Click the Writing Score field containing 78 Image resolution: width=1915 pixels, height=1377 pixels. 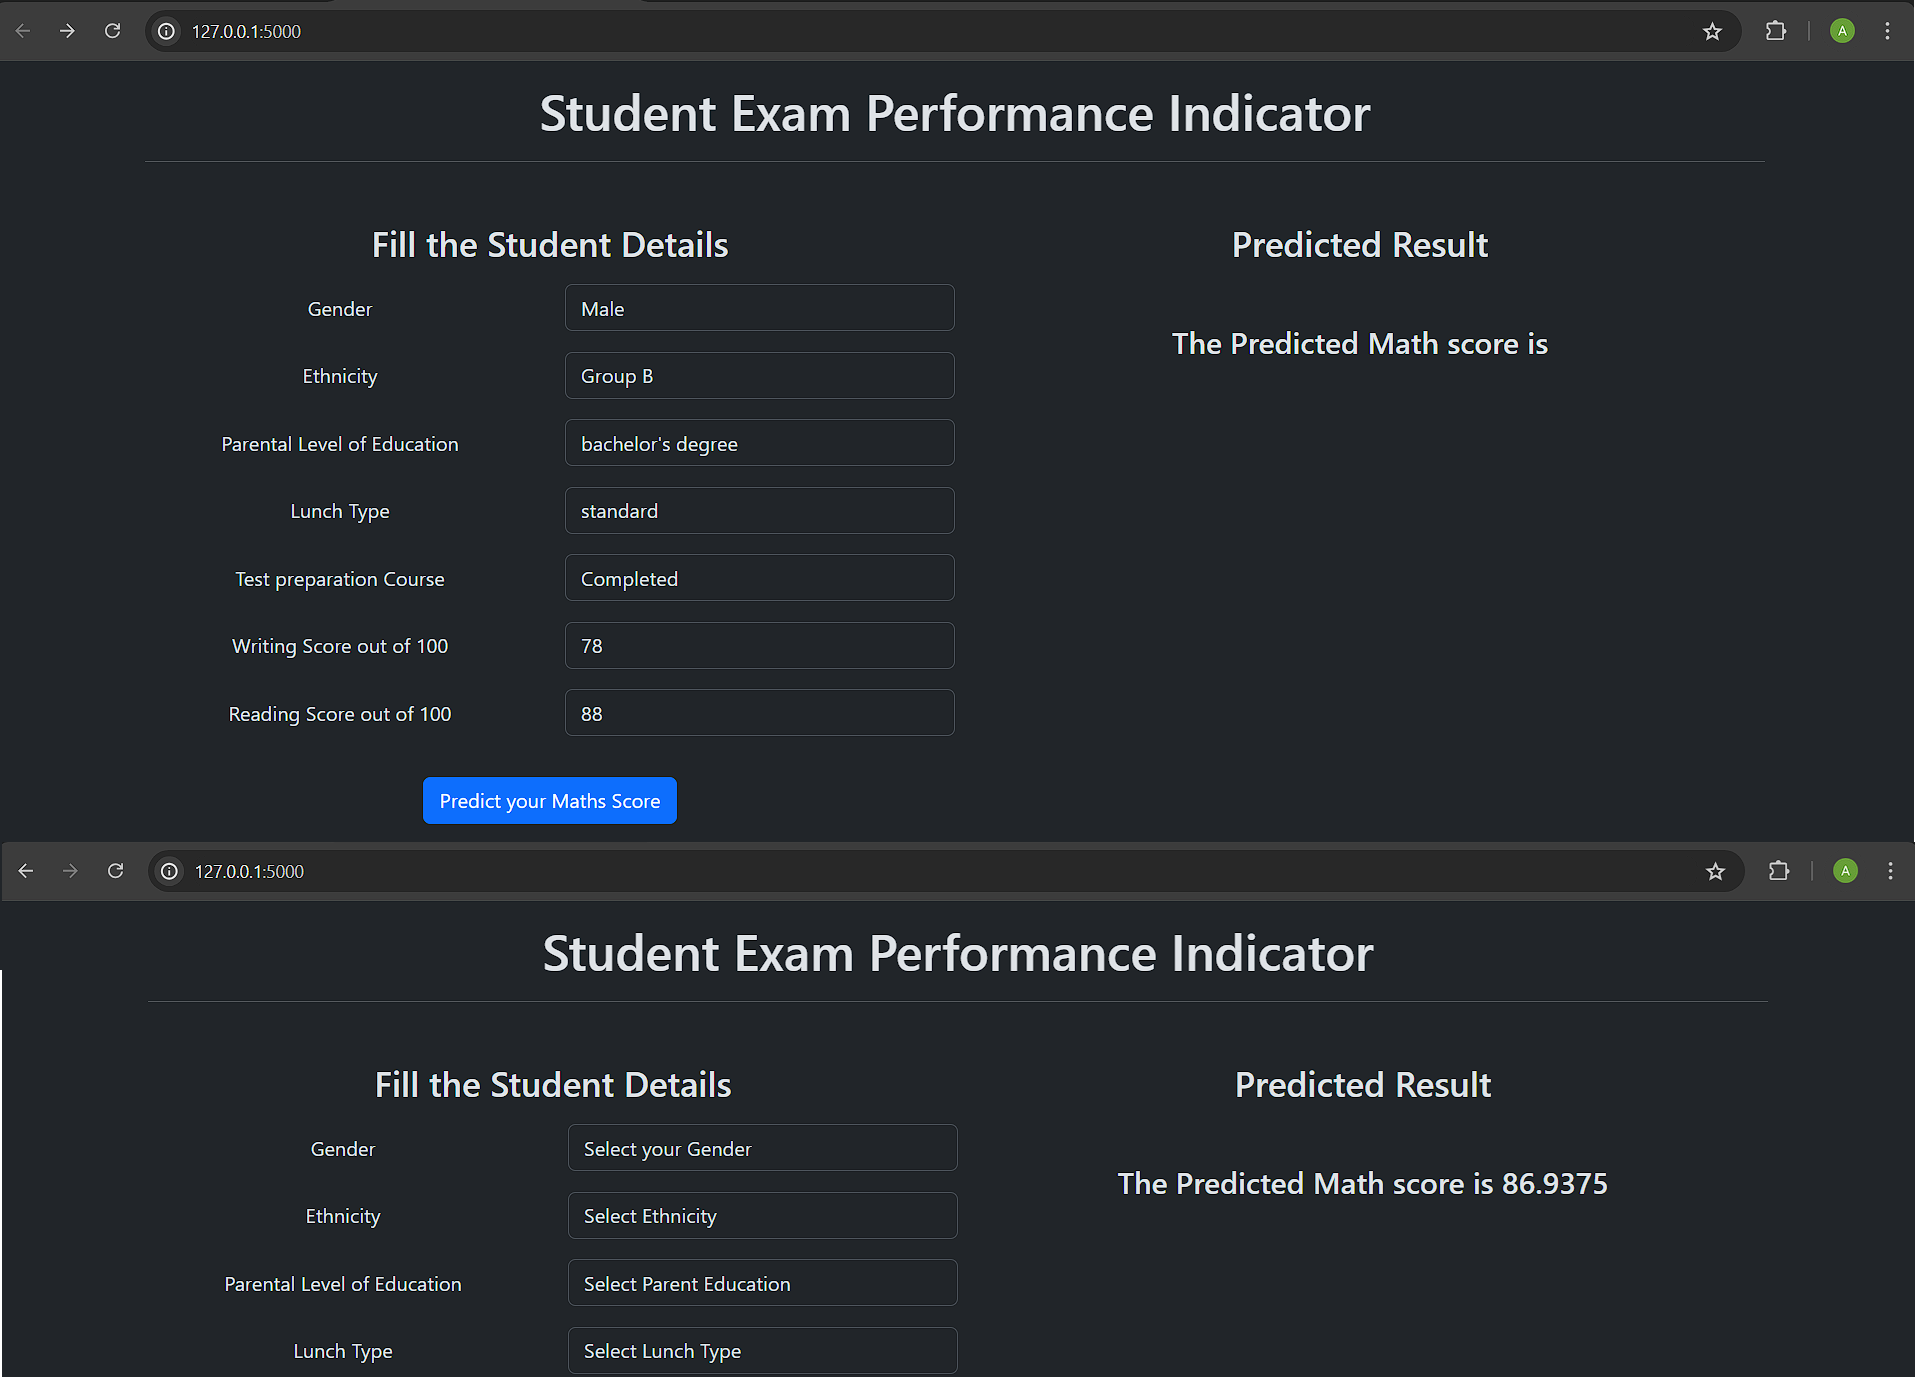(759, 646)
